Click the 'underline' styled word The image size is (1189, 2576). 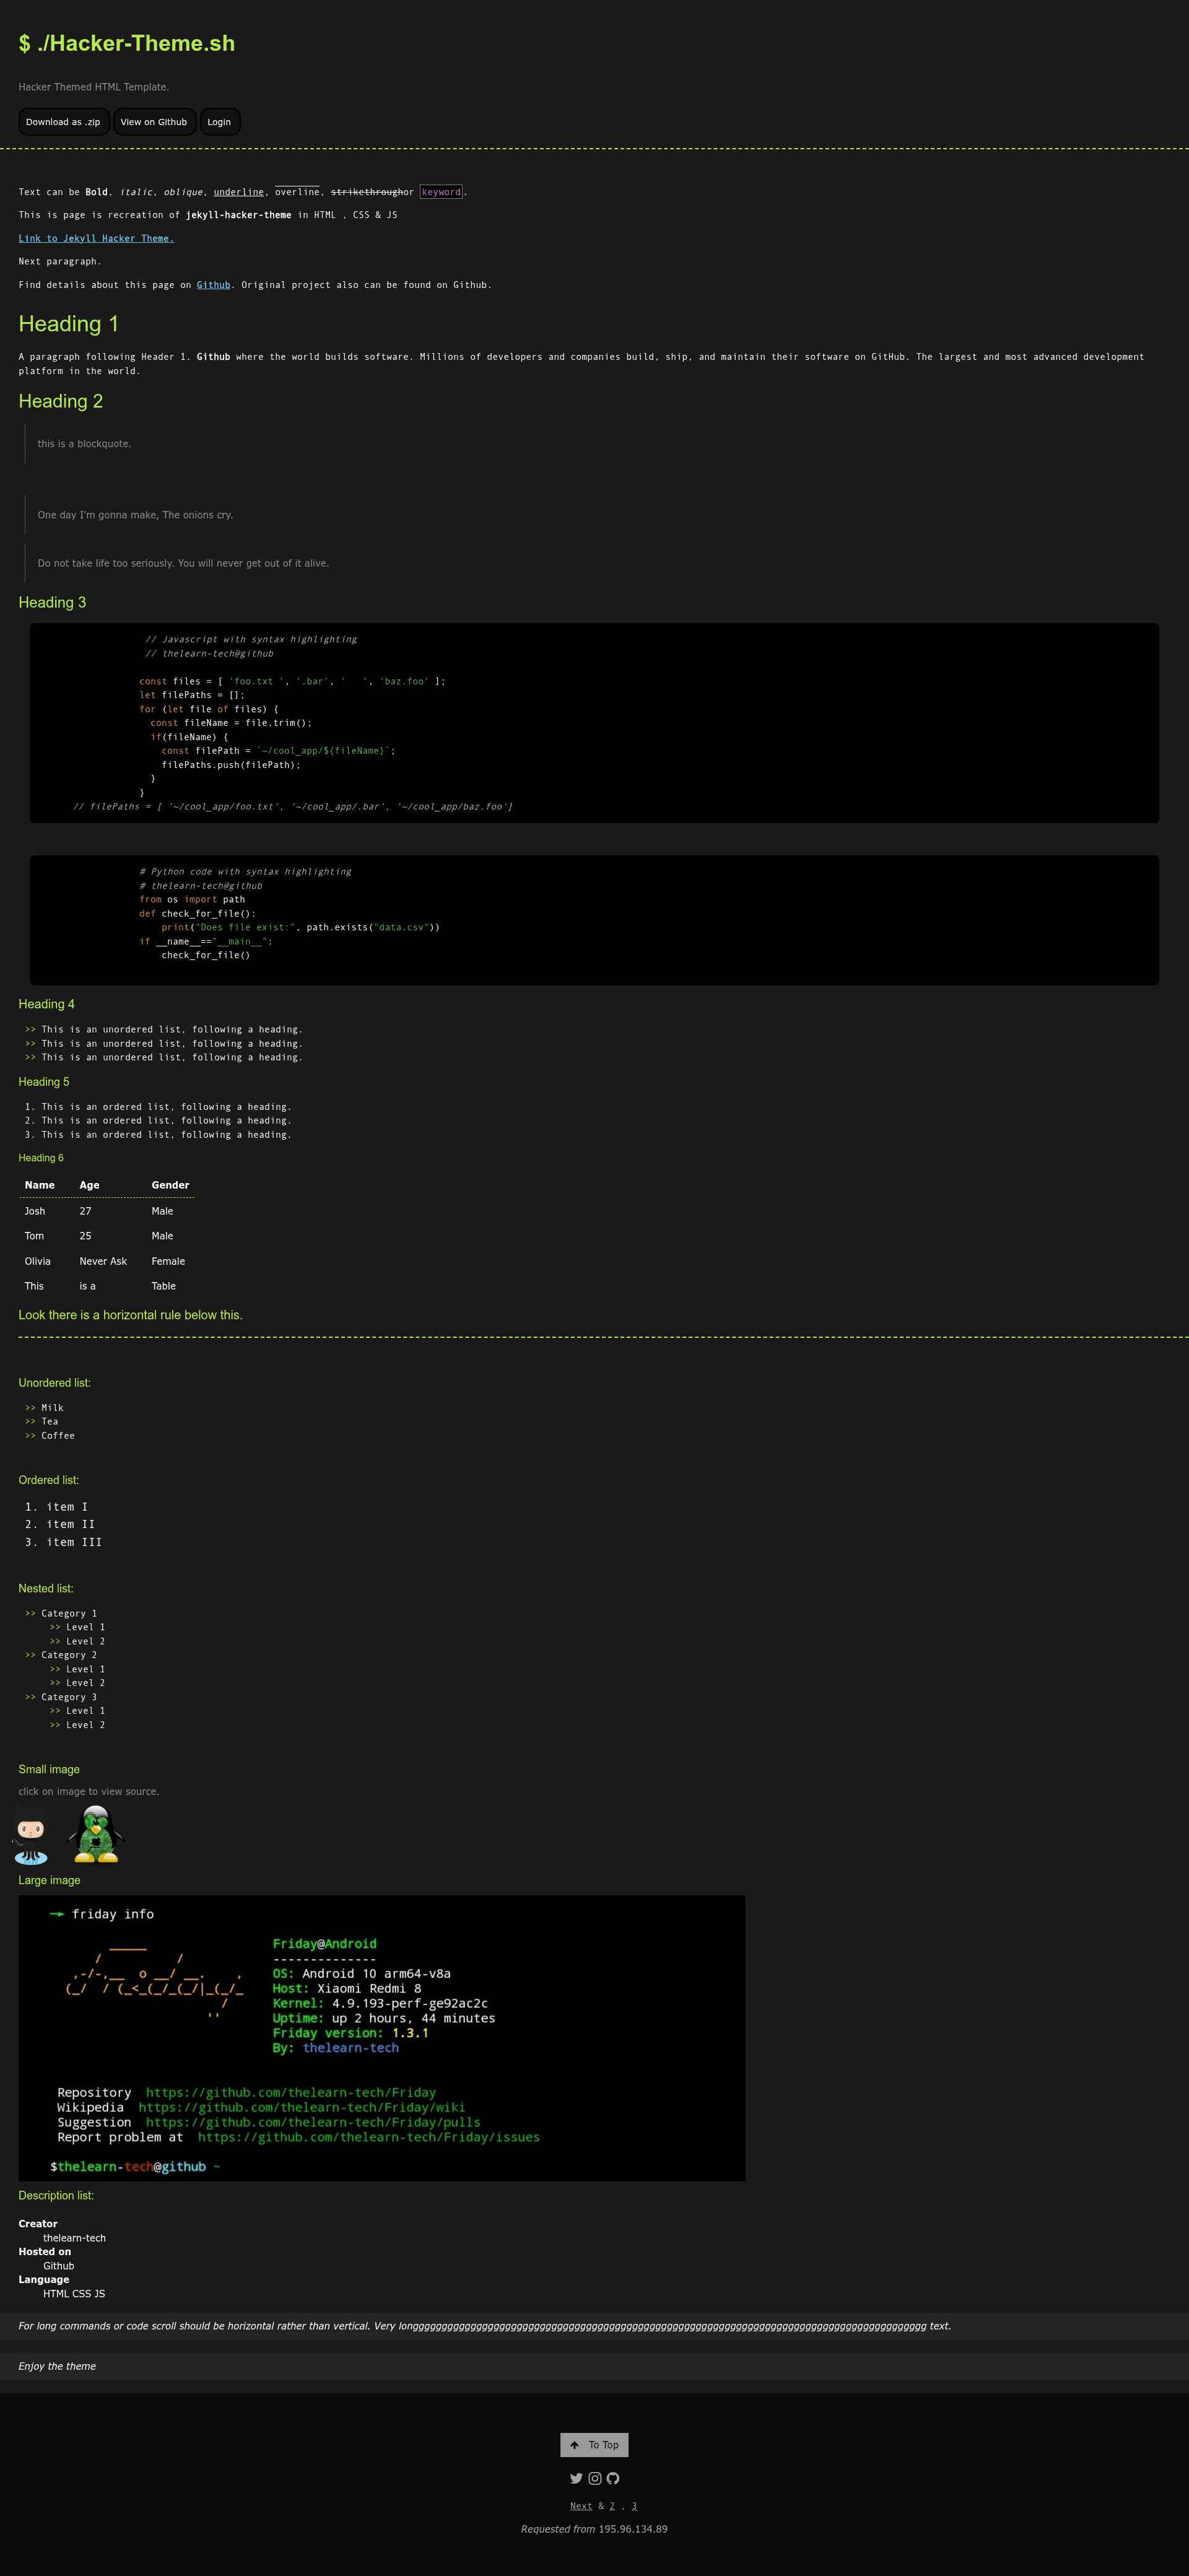tap(239, 192)
